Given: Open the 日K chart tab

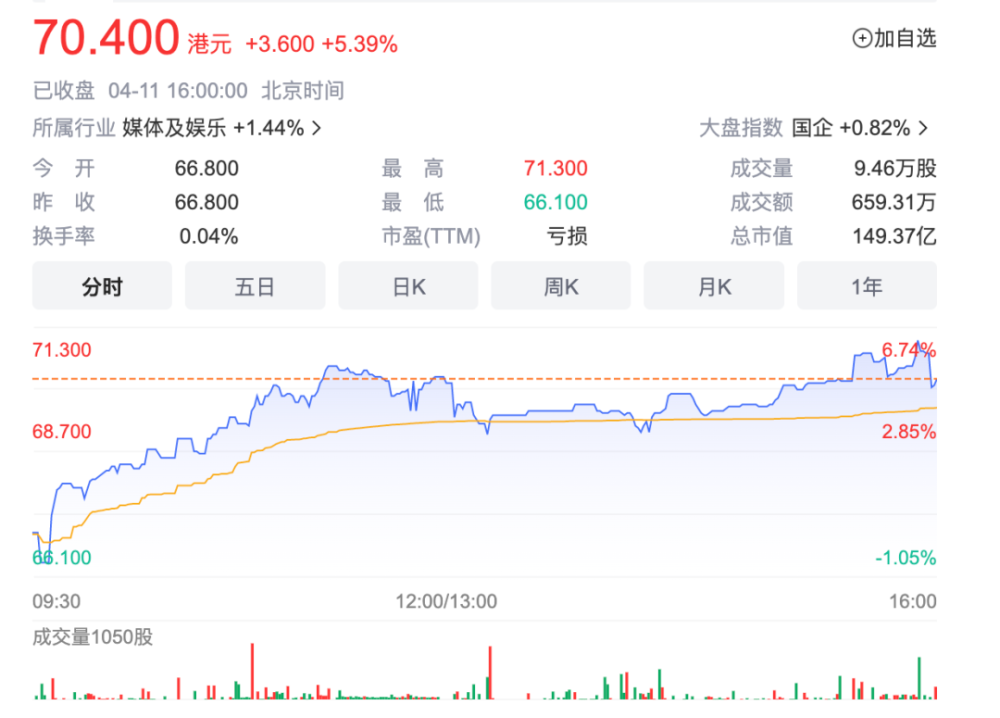Looking at the screenshot, I should 408,286.
